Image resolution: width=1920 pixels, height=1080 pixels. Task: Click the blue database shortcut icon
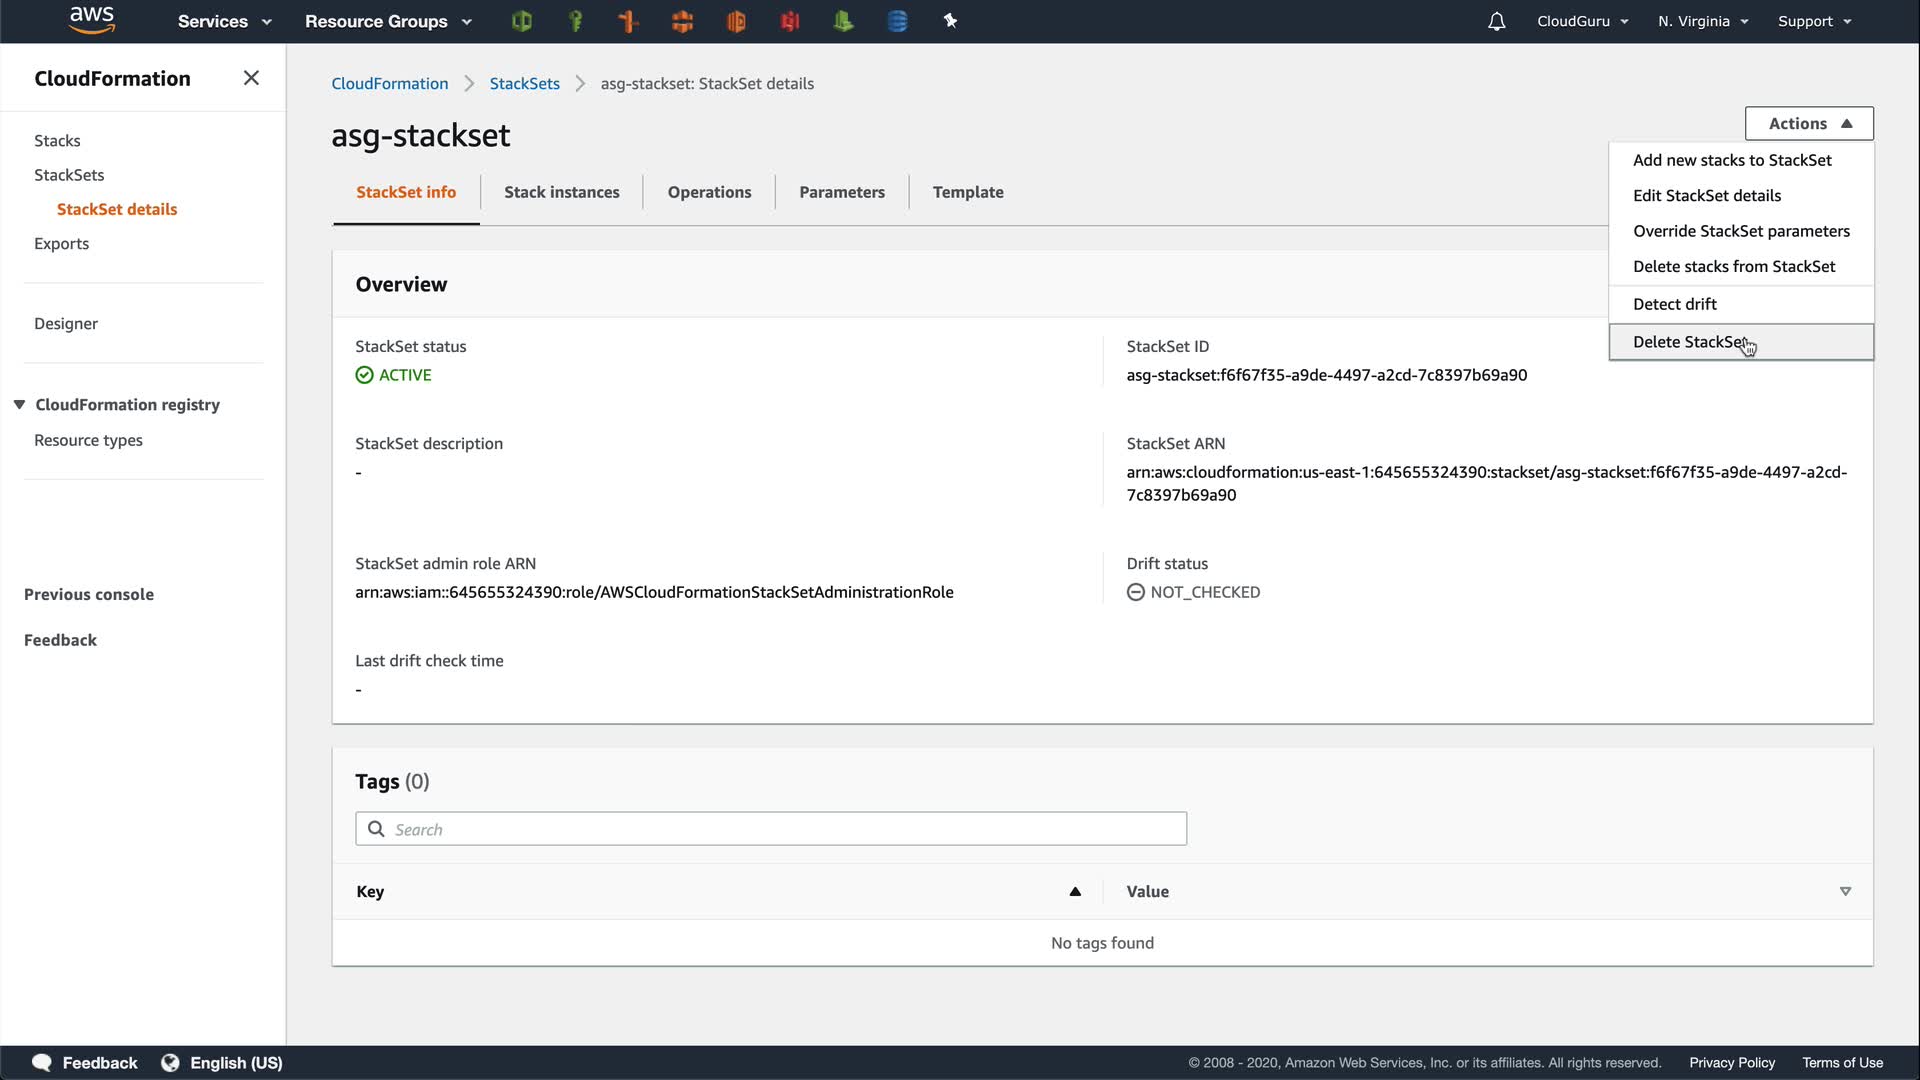(897, 21)
